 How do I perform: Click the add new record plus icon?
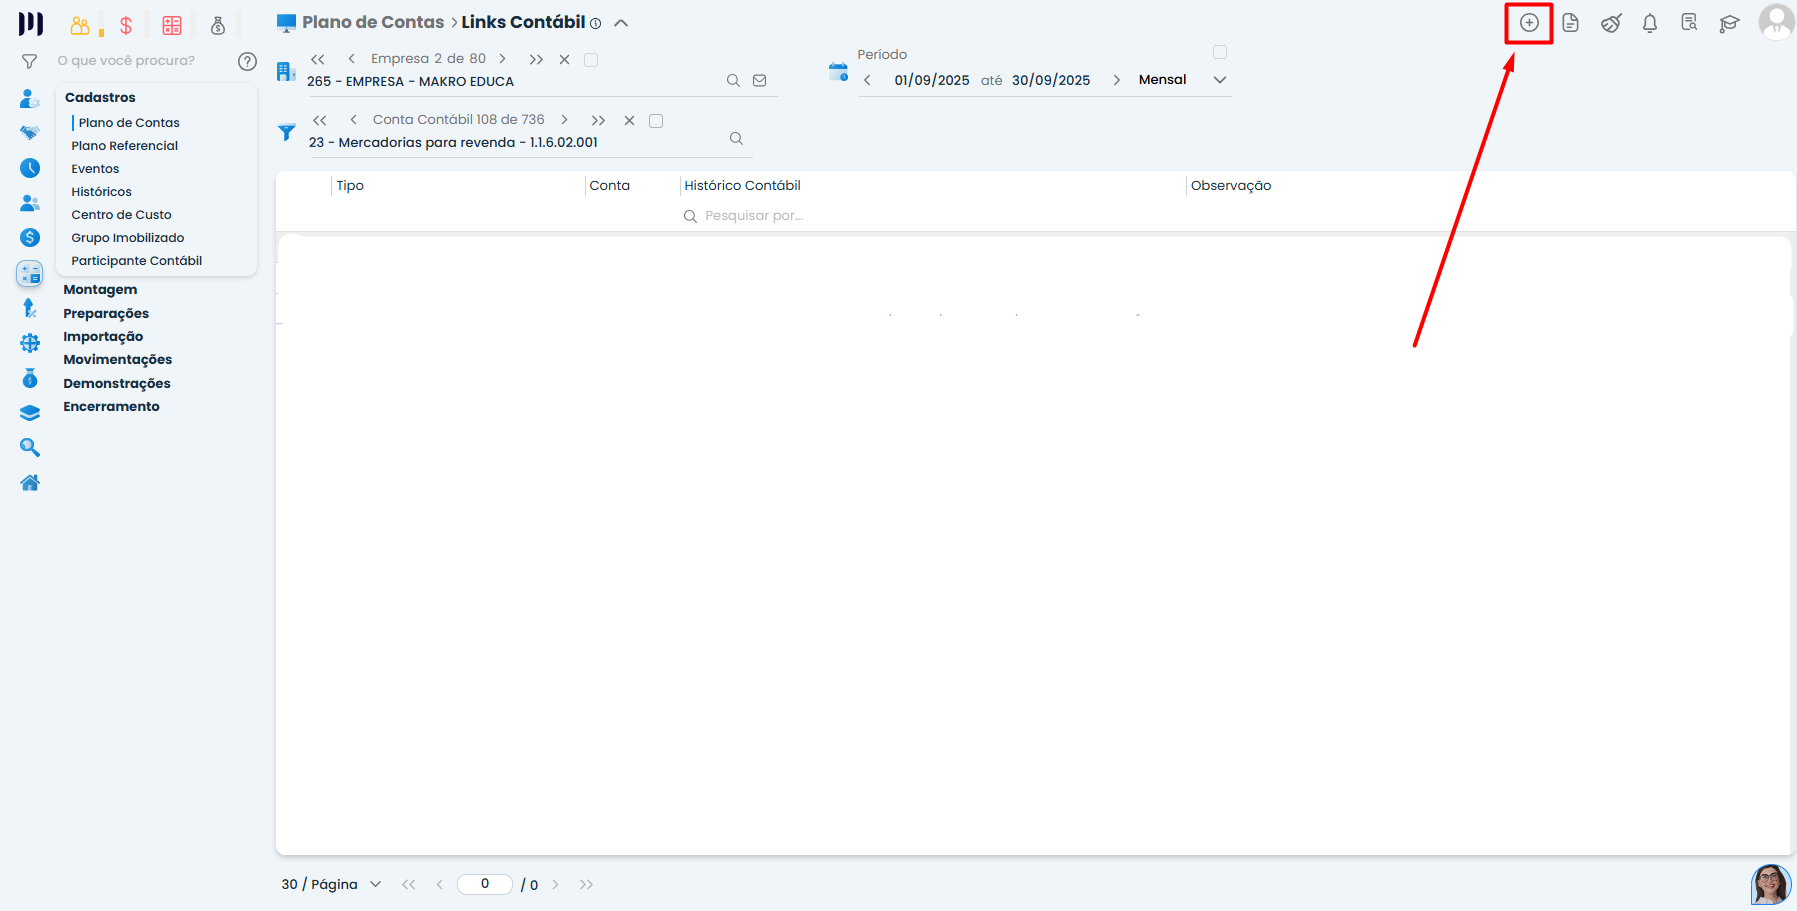[1529, 23]
